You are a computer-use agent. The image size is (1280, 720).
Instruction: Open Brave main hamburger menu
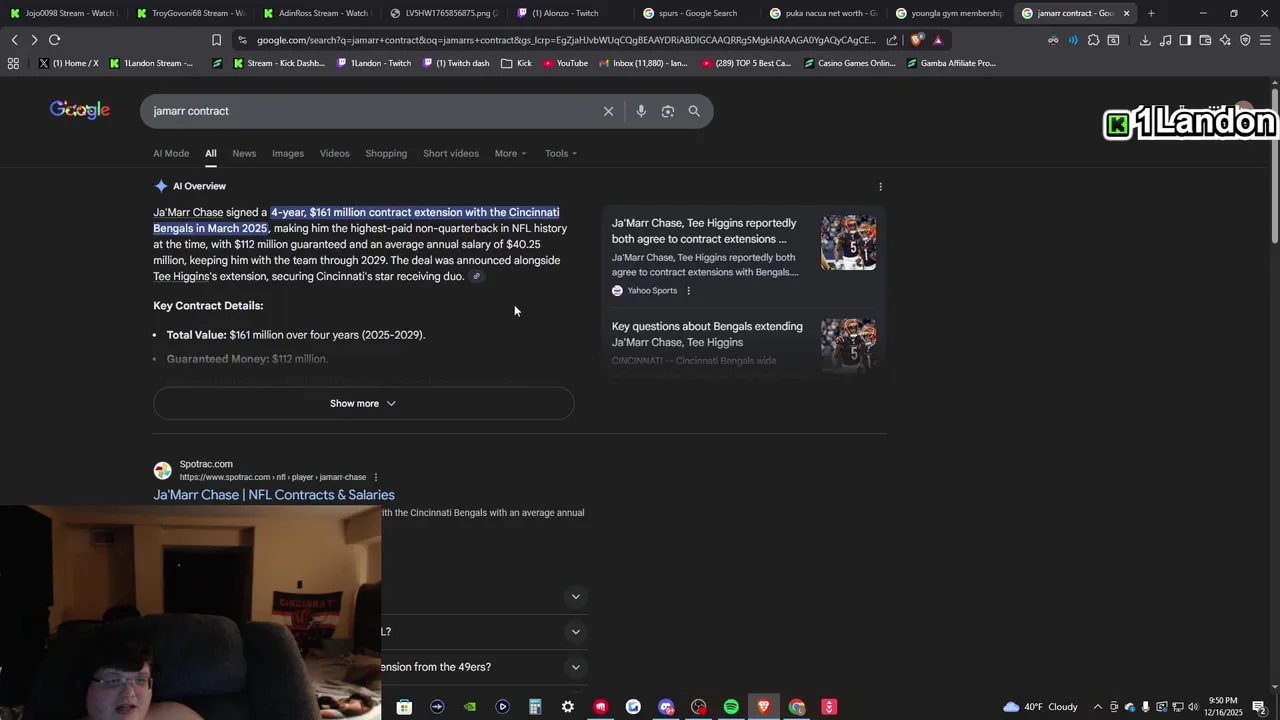click(1265, 40)
